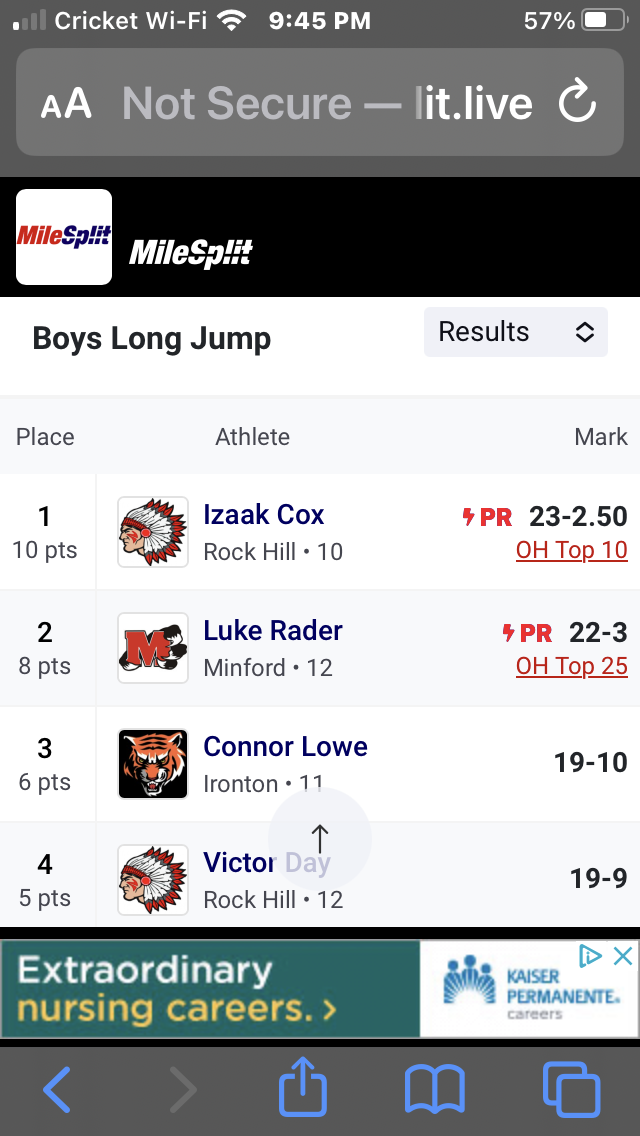Select Connor Lowe athlete name
Screen dimensions: 640x1136
click(x=285, y=747)
